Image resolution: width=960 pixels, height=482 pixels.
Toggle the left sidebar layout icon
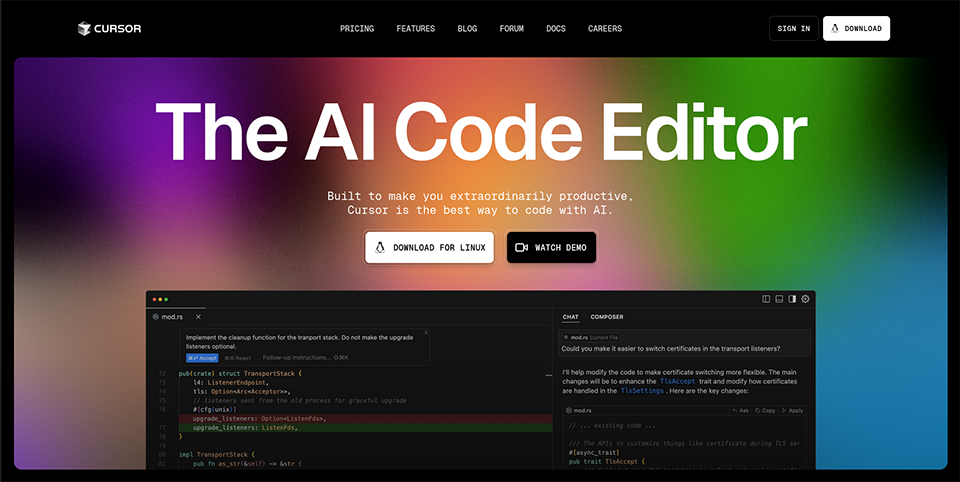pos(766,298)
